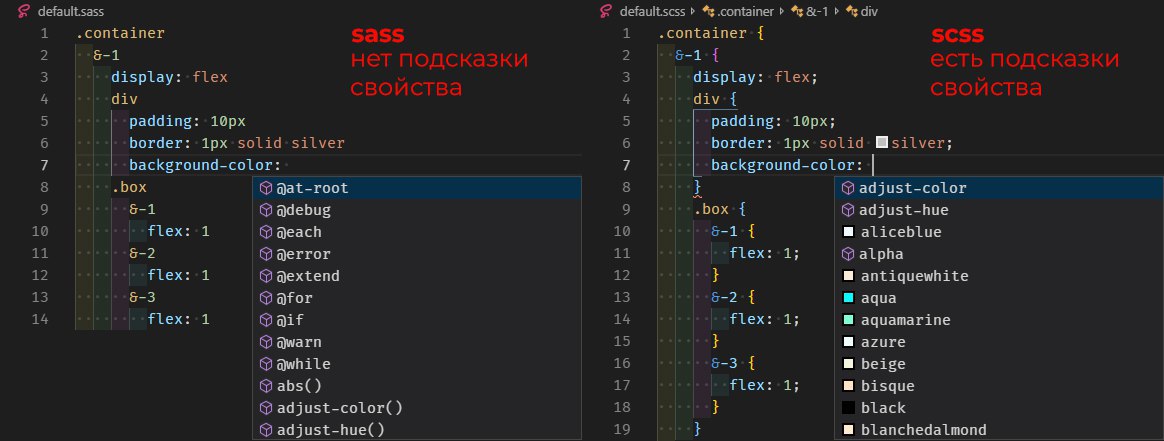Pick the @each suggestion
The image size is (1164, 441).
click(x=416, y=232)
